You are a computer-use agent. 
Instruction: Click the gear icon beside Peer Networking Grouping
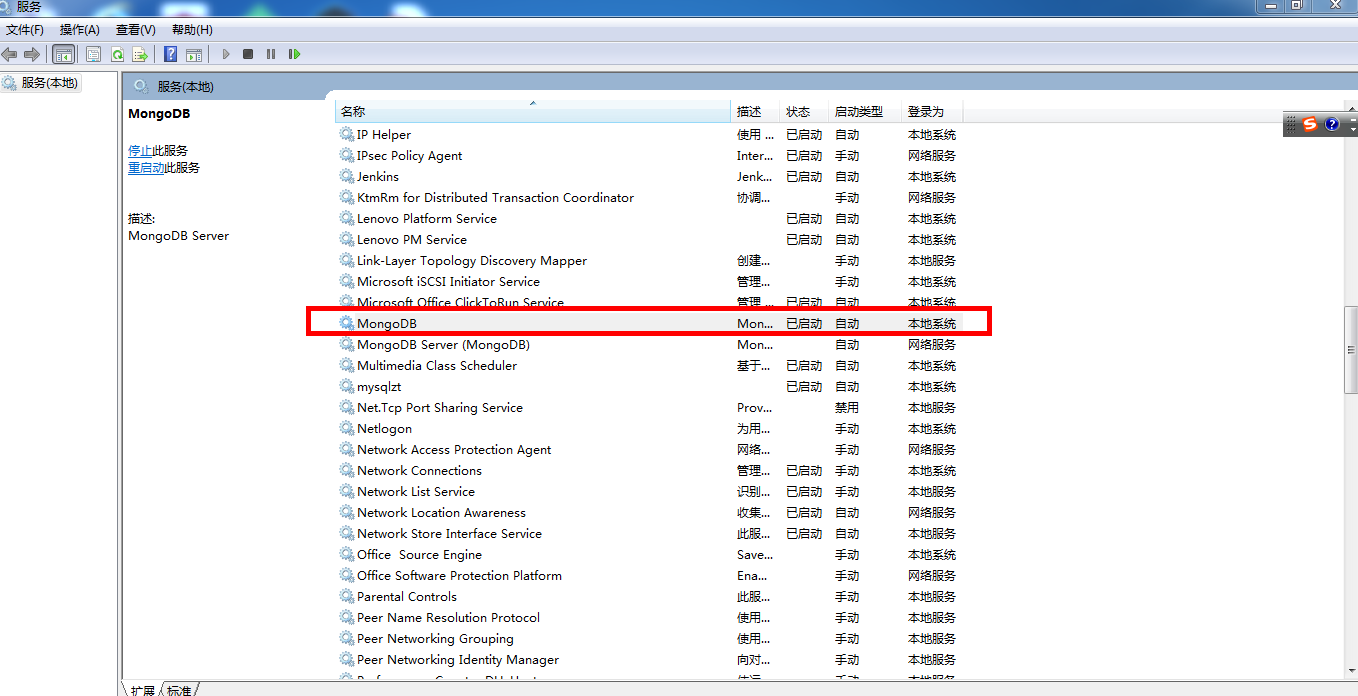347,638
